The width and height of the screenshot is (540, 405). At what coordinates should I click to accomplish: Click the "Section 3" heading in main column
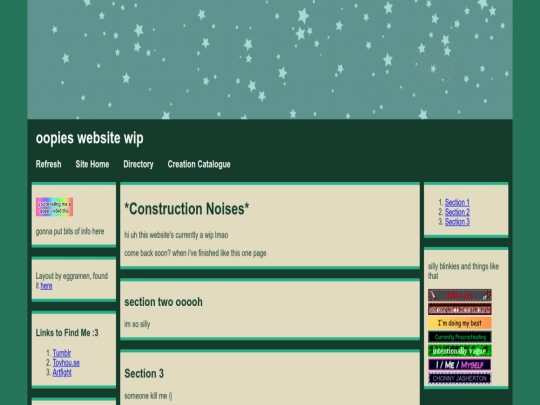click(x=144, y=373)
